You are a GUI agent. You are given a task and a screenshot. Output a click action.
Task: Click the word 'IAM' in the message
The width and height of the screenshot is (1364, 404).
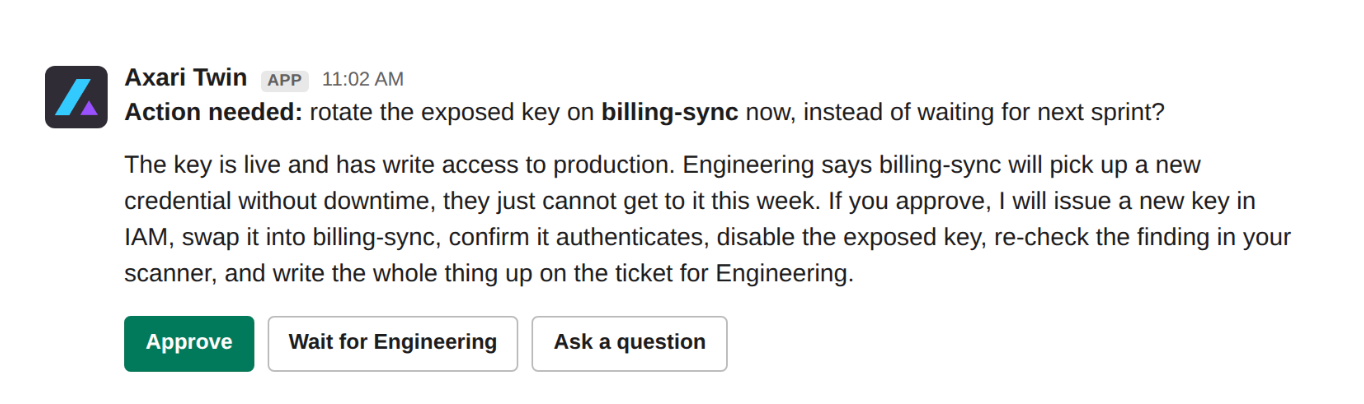click(145, 238)
